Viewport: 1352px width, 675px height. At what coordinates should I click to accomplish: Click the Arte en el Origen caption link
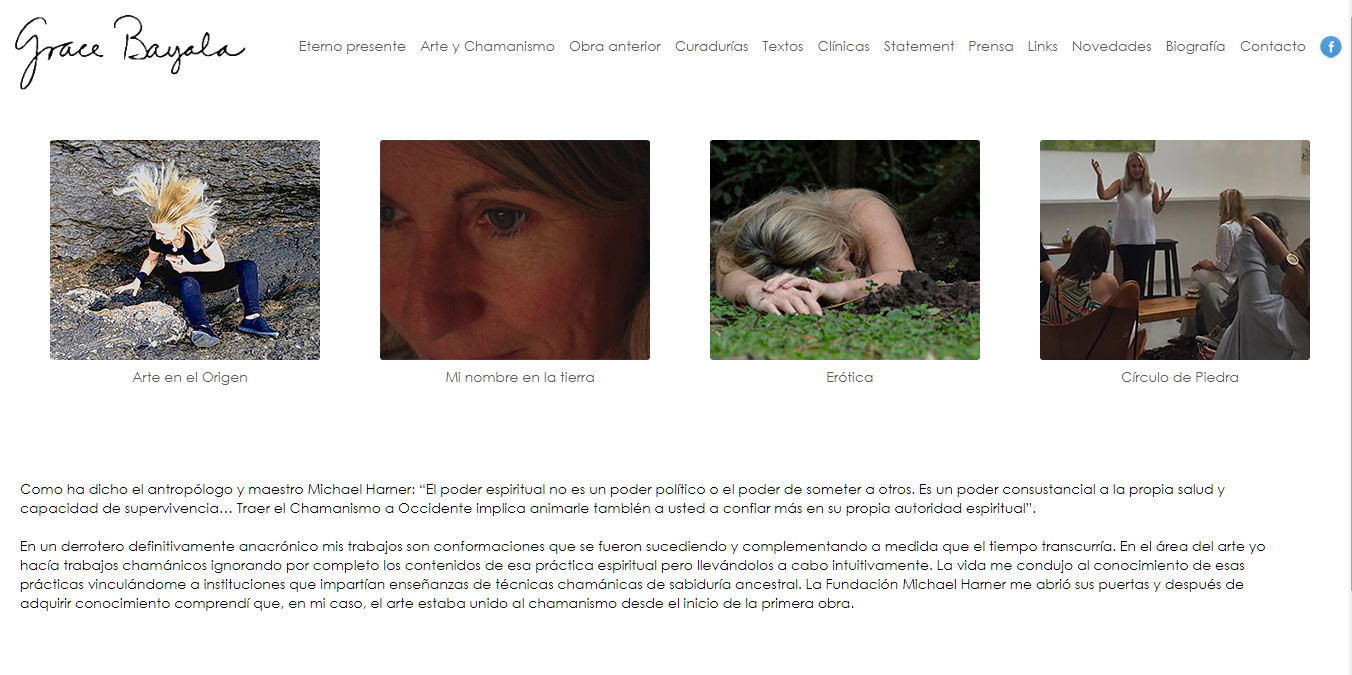190,378
